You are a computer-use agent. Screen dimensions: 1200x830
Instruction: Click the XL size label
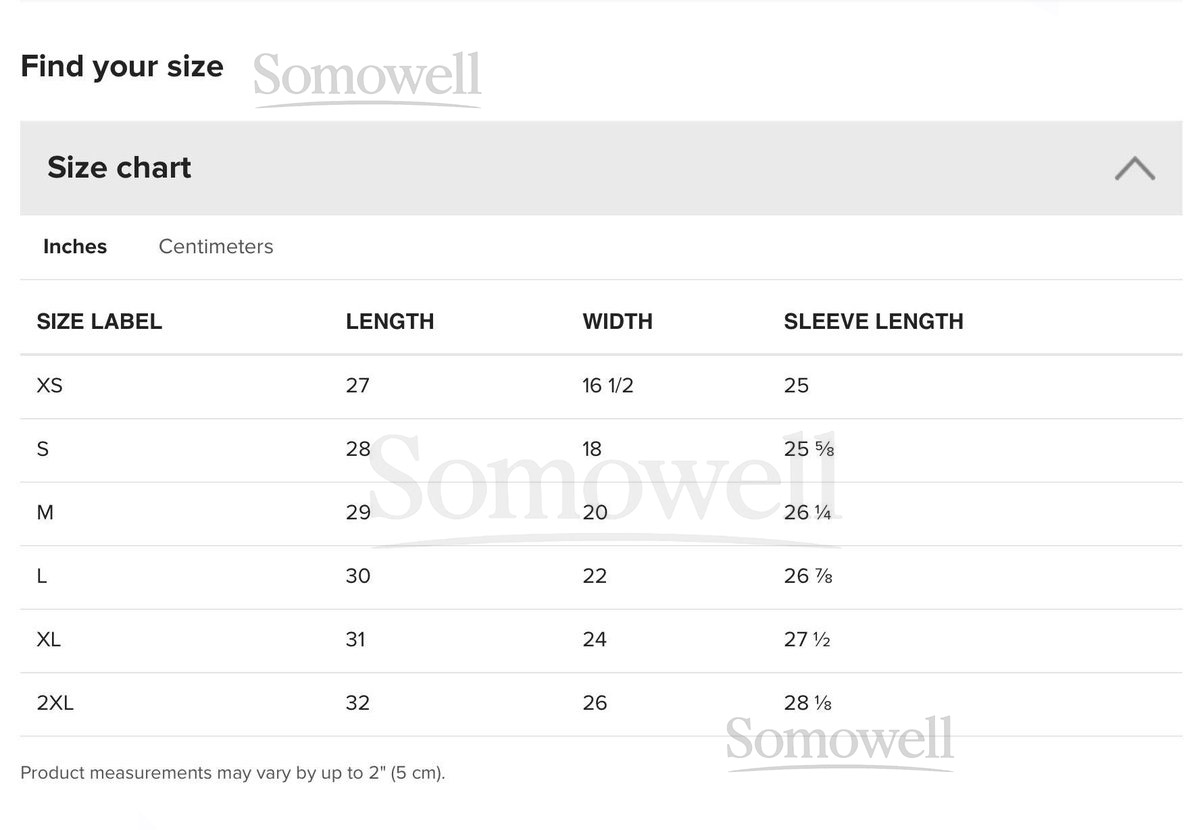(49, 640)
